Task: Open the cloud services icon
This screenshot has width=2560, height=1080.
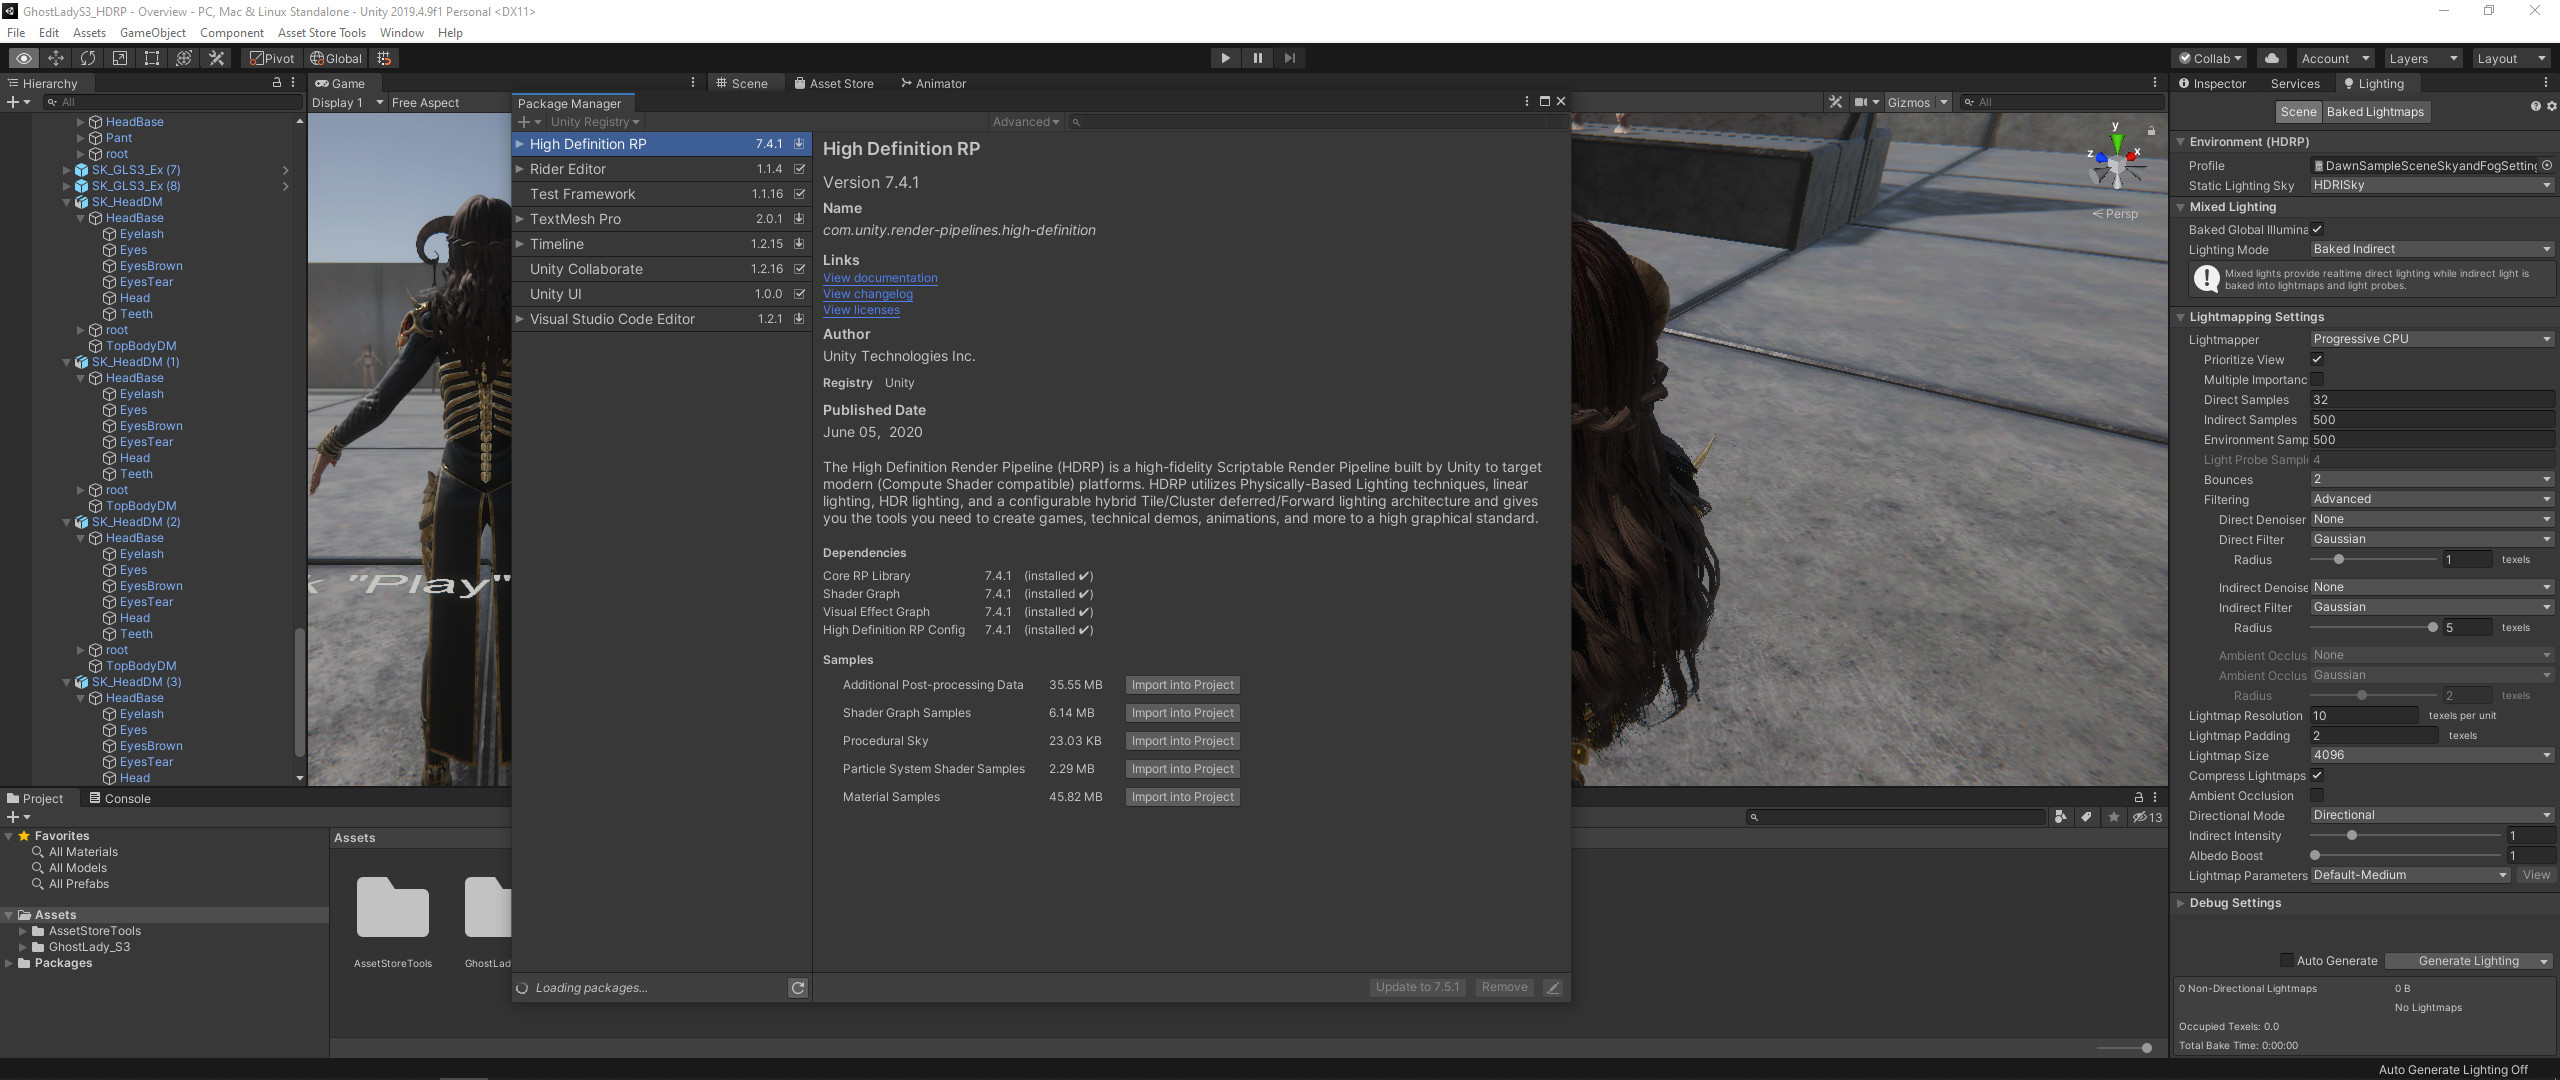Action: [x=2272, y=58]
